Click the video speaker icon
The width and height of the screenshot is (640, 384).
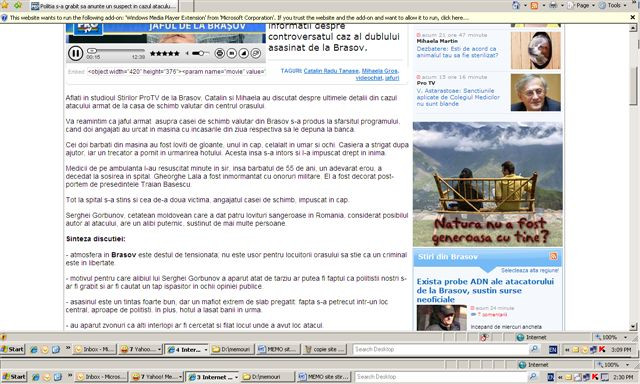click(187, 53)
